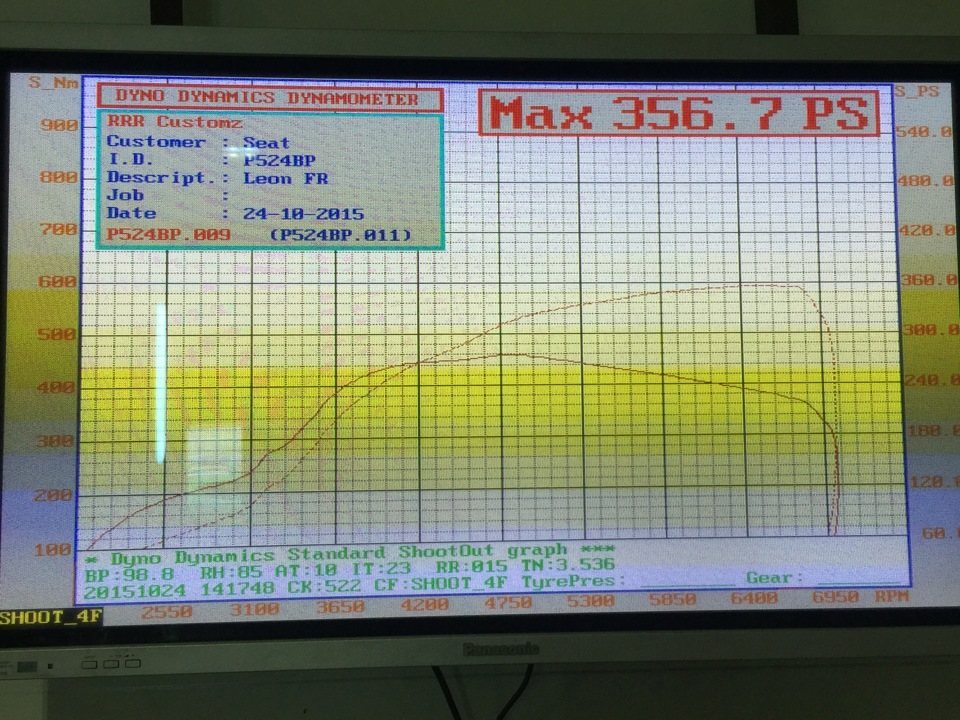Click the 240.0 power axis value
Image resolution: width=960 pixels, height=720 pixels.
(933, 381)
